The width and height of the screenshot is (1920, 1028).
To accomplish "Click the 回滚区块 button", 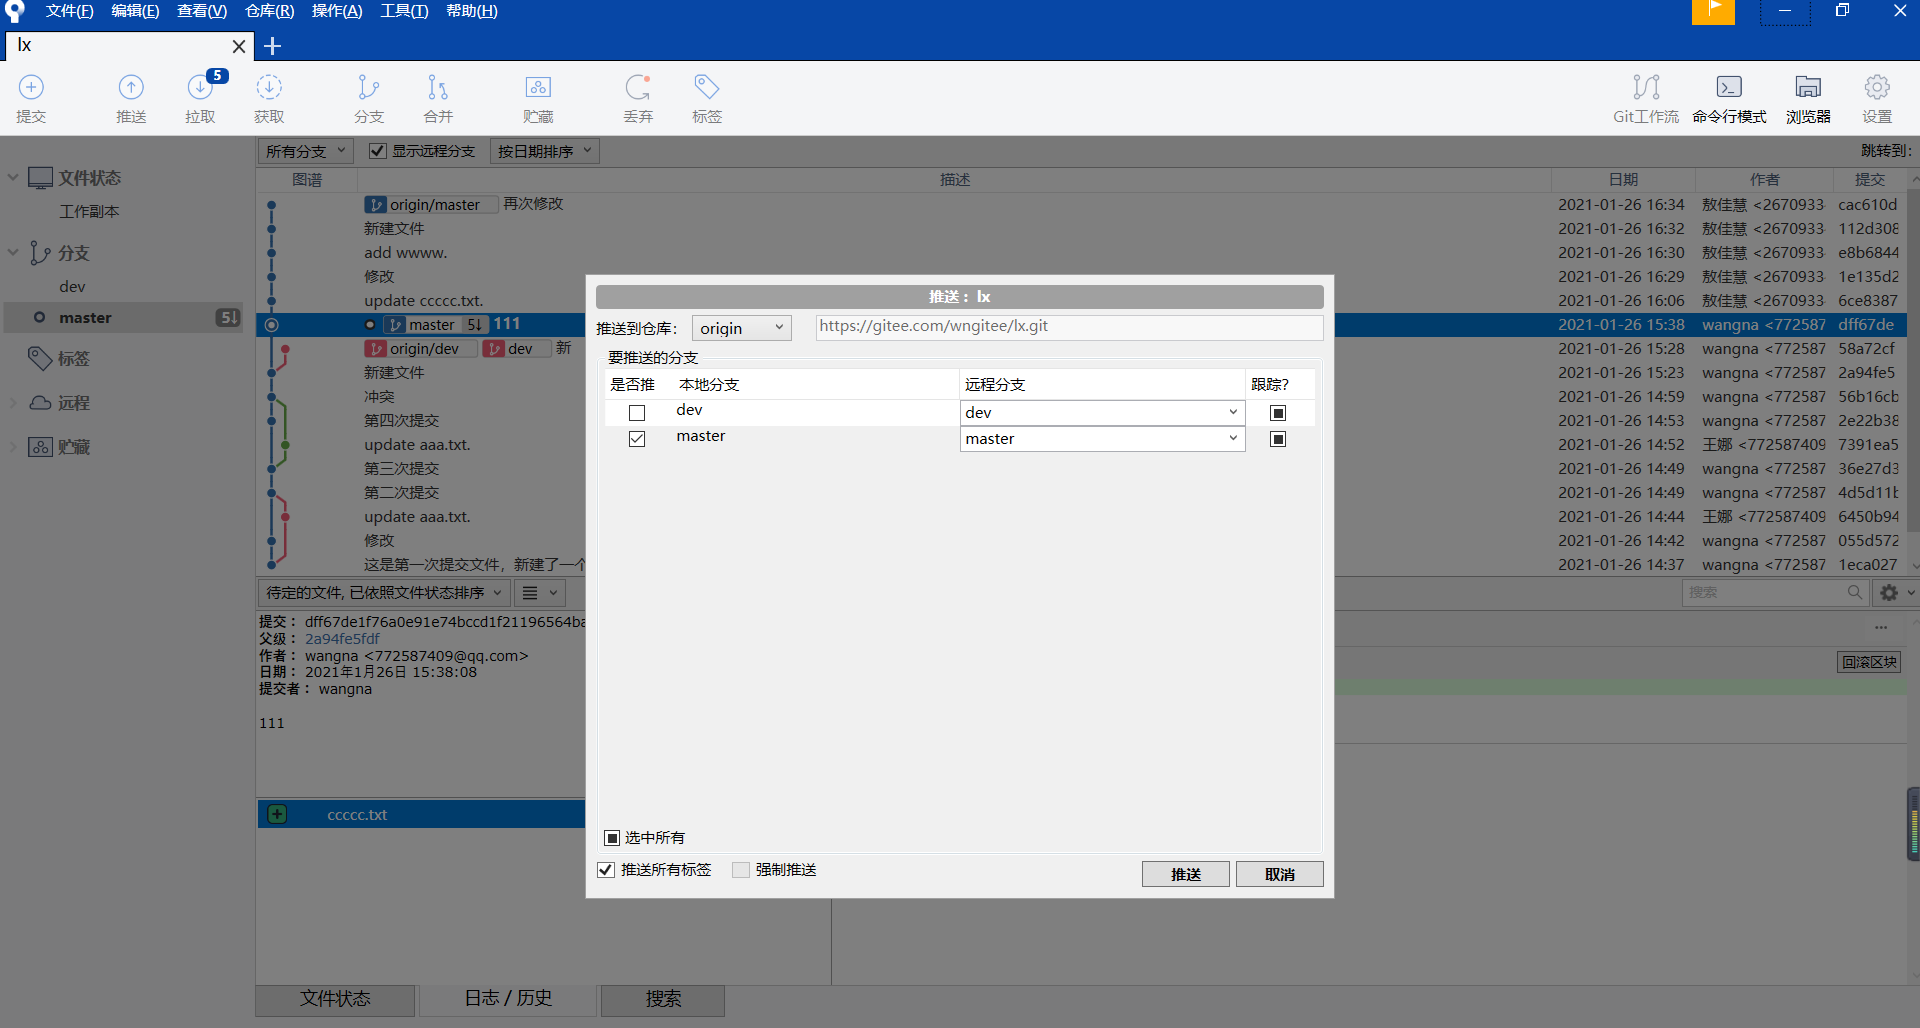I will pyautogui.click(x=1869, y=662).
